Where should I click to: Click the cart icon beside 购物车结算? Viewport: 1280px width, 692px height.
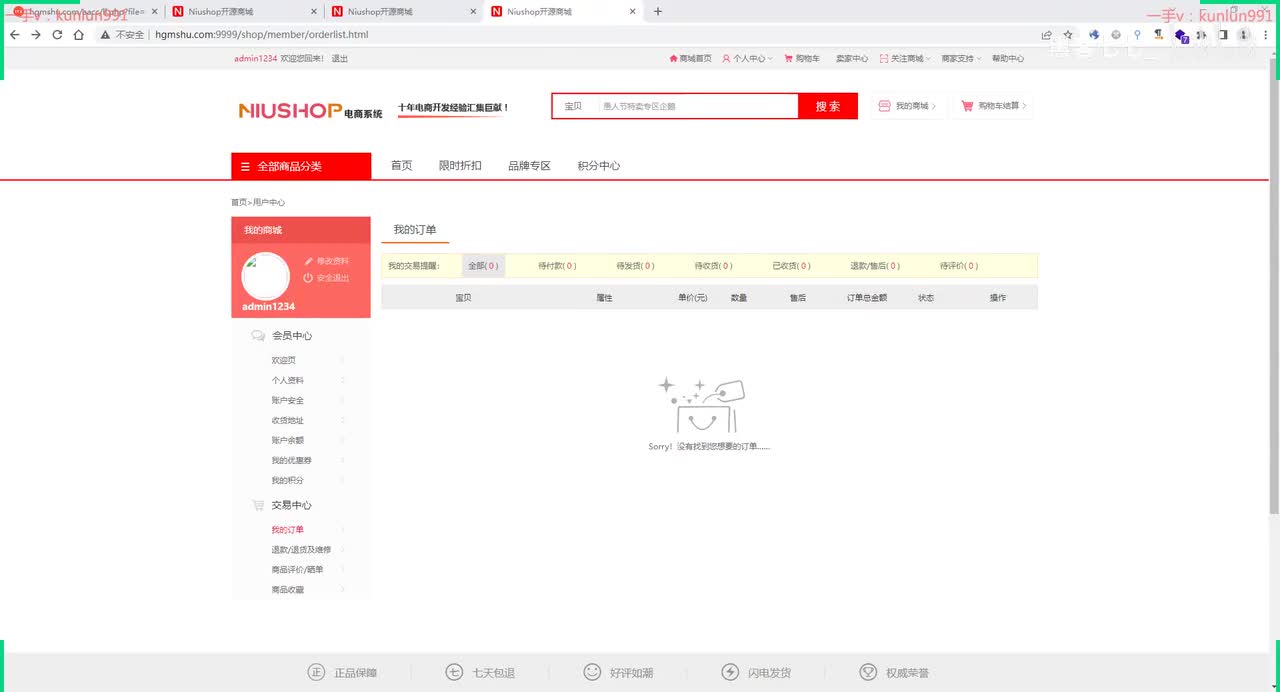[967, 106]
